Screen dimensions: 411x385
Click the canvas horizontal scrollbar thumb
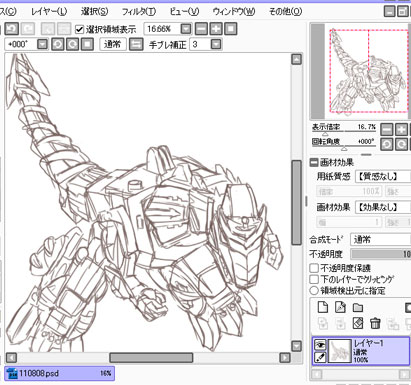tap(151, 358)
